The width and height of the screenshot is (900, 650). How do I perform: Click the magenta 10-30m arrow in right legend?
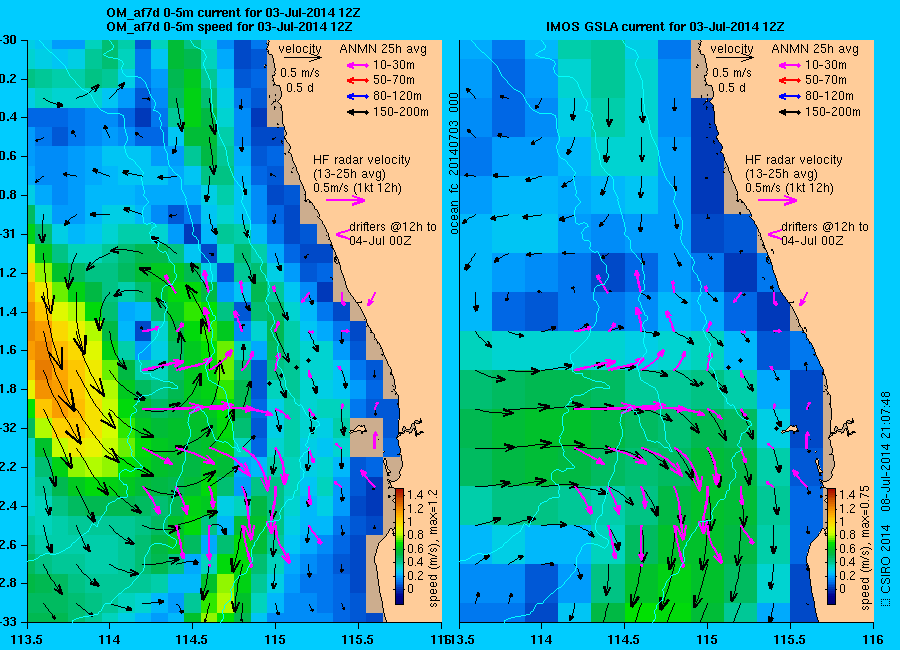[x=790, y=65]
